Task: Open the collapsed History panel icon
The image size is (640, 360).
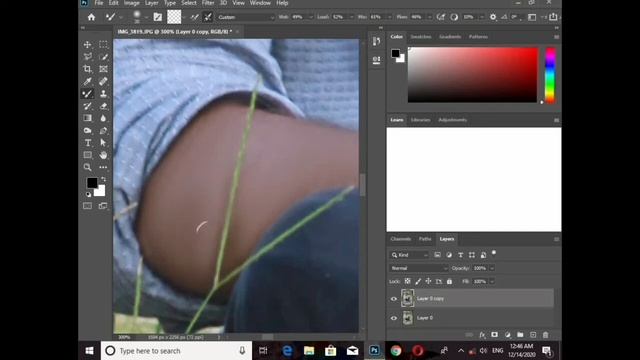Action: tap(376, 41)
